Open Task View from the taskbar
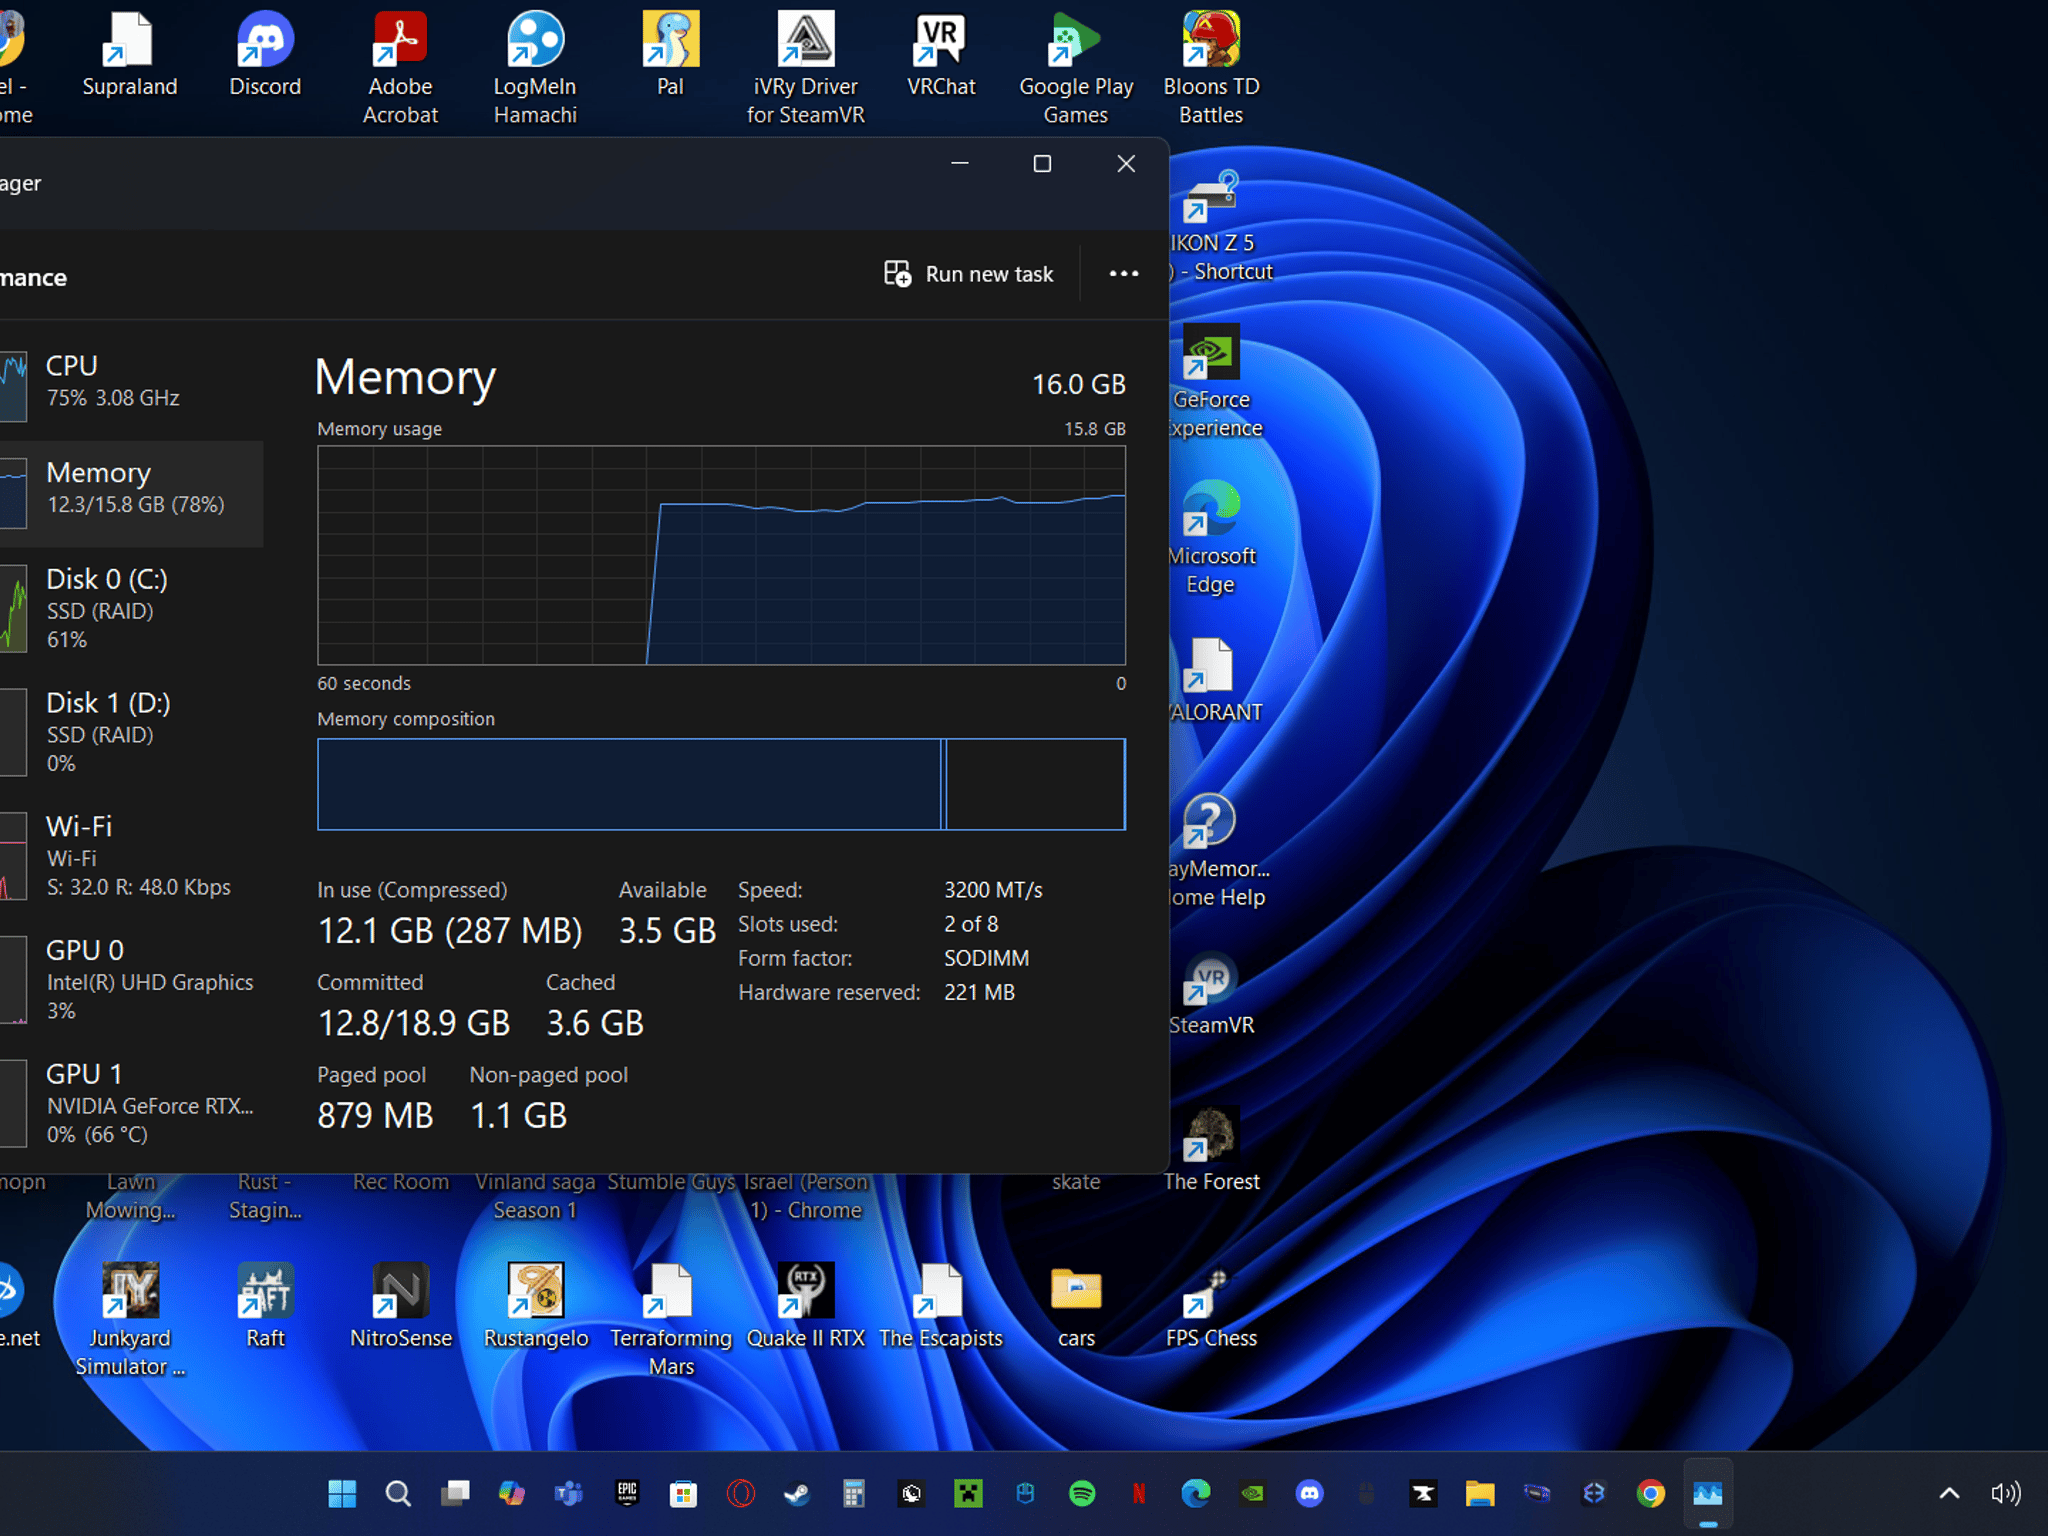 tap(455, 1493)
